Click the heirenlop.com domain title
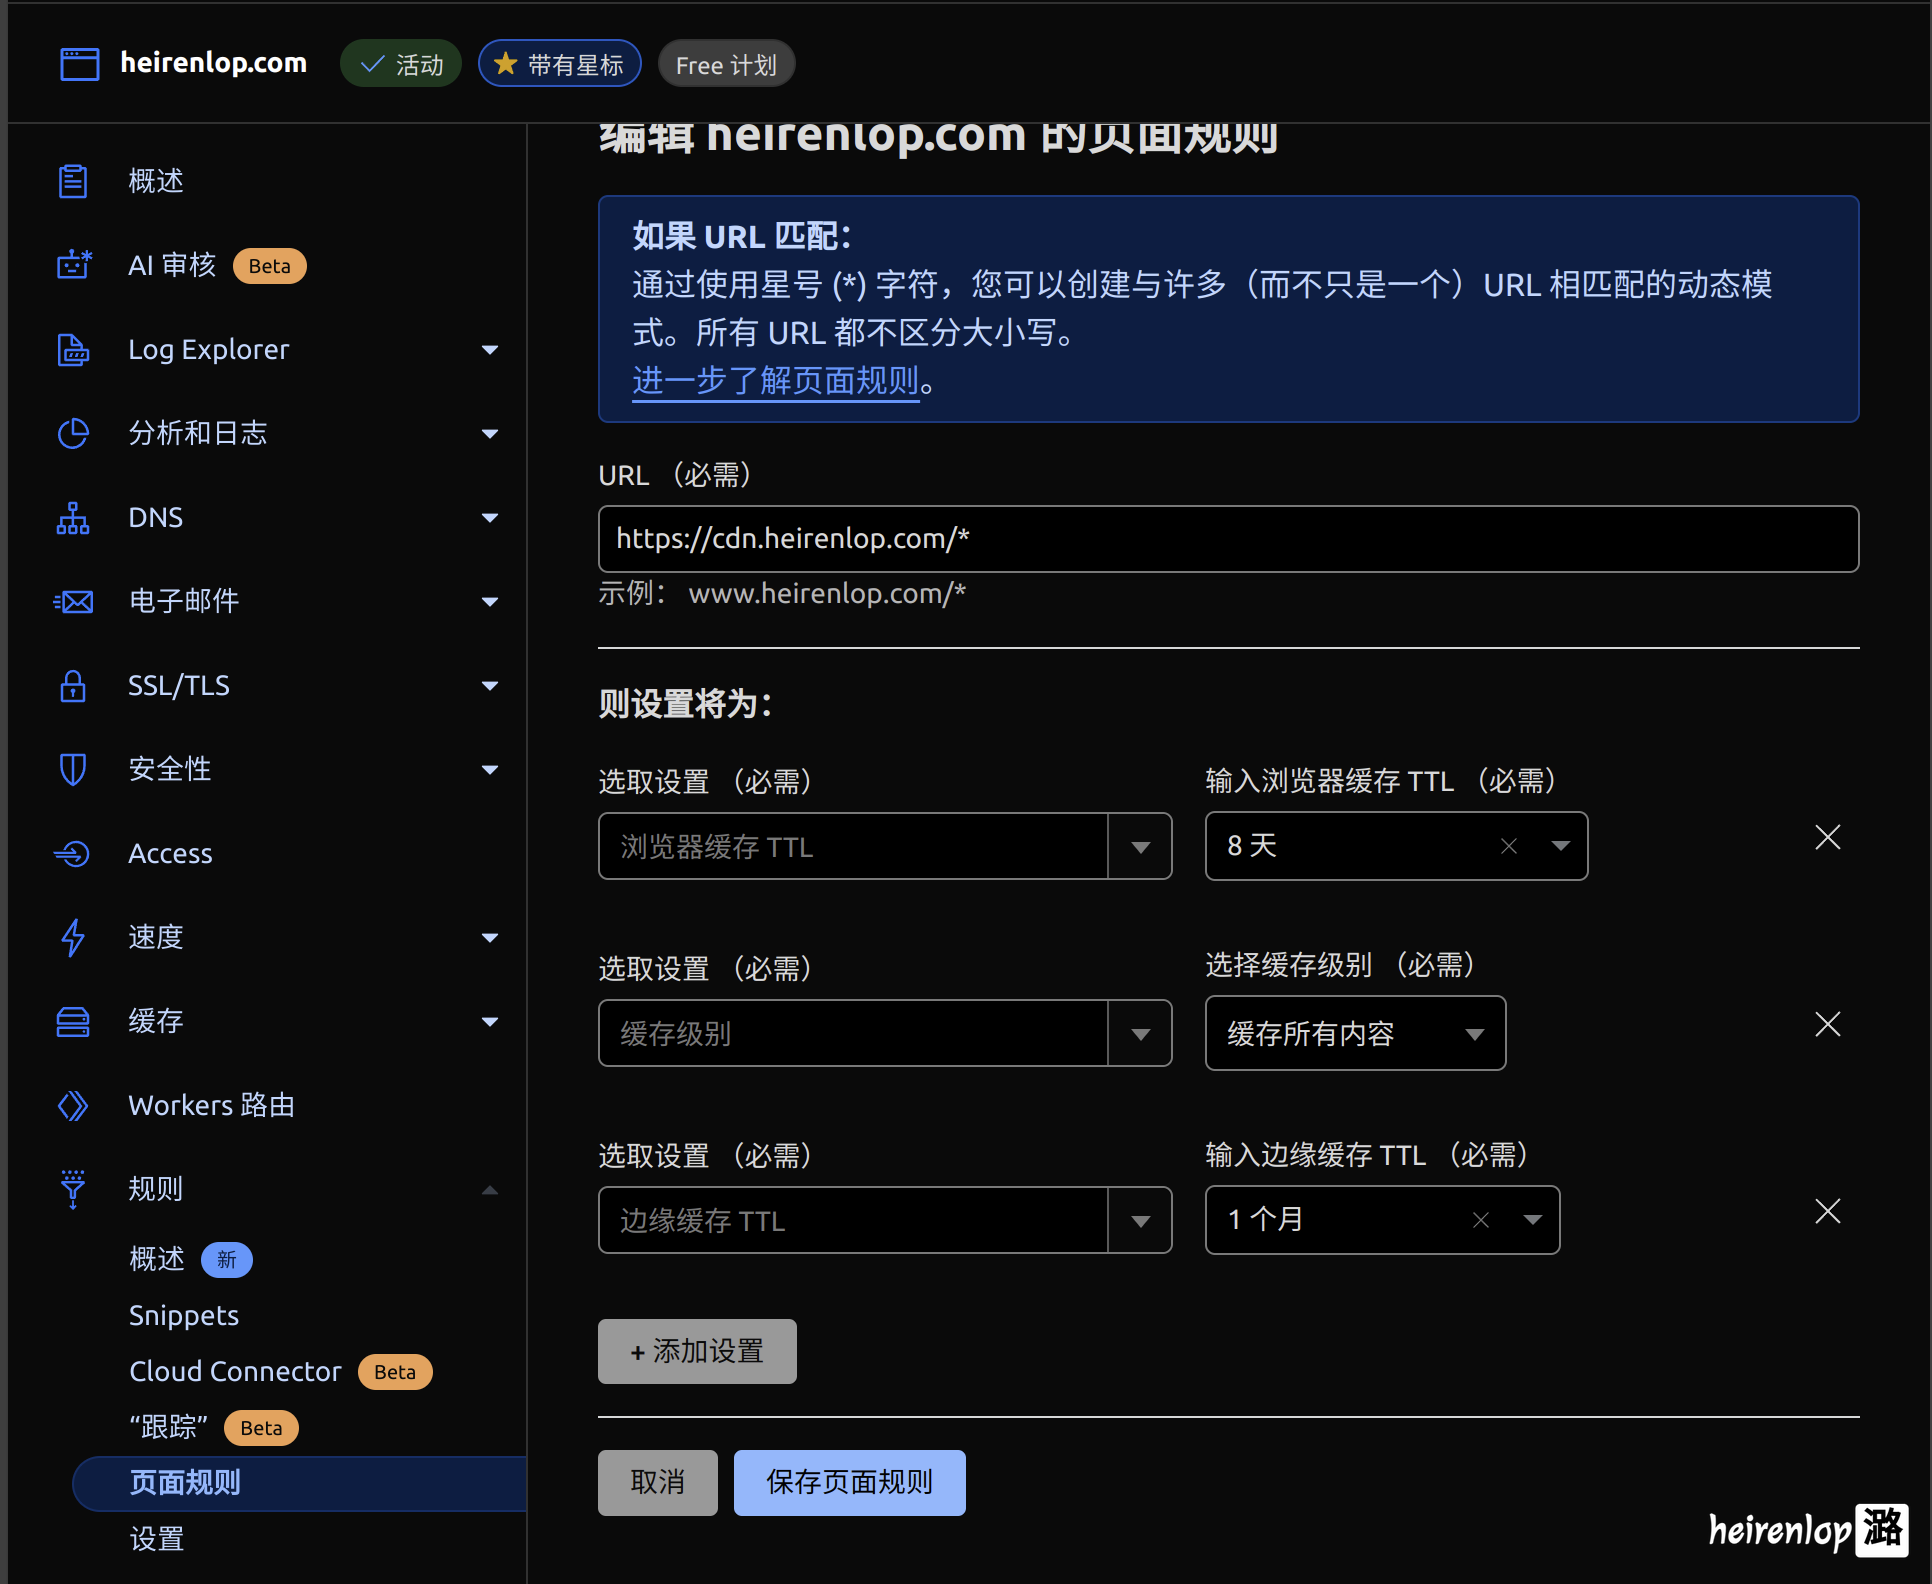Screen dimensions: 1932x1584 (213, 63)
